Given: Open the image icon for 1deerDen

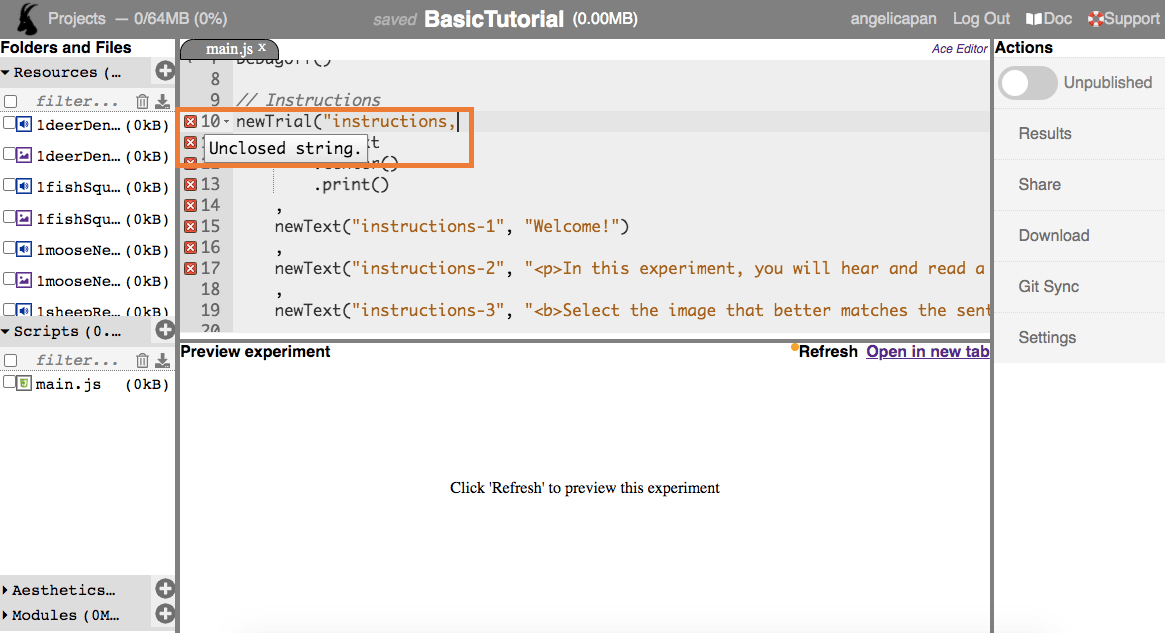Looking at the screenshot, I should pos(23,155).
